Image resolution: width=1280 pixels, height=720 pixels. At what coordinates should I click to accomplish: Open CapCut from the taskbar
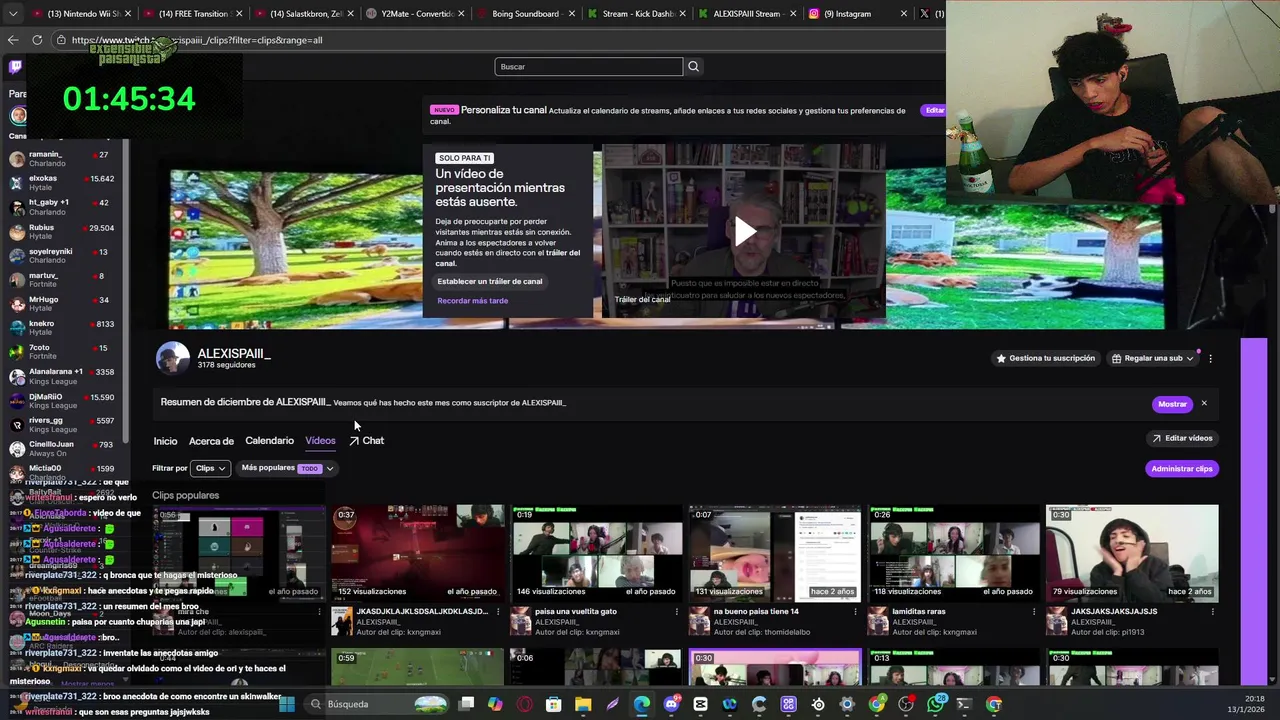(700, 704)
